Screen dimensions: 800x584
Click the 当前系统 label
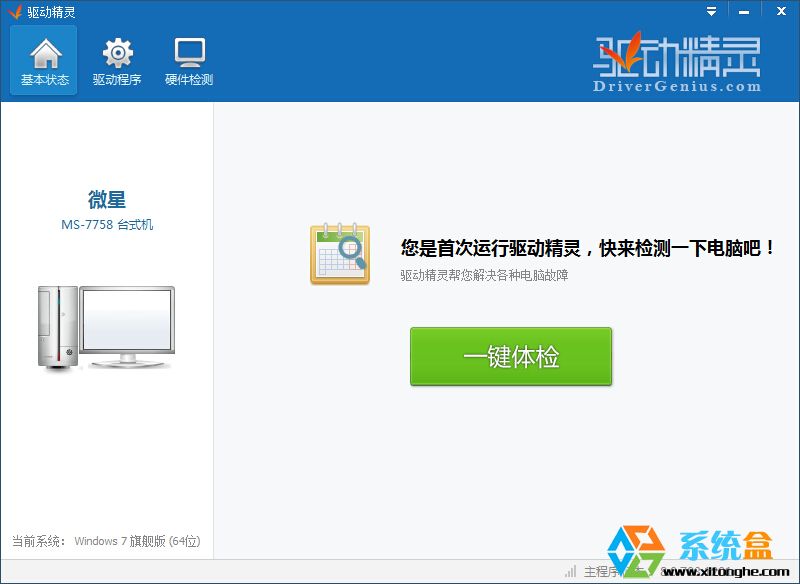39,541
